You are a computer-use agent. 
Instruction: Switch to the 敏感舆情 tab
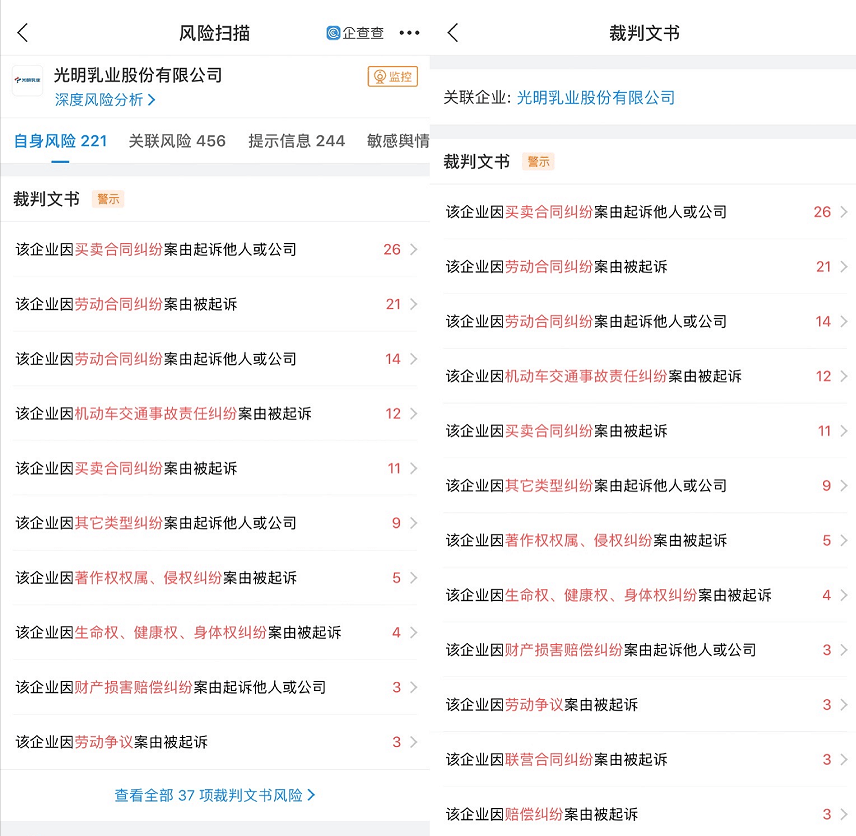pyautogui.click(x=398, y=141)
